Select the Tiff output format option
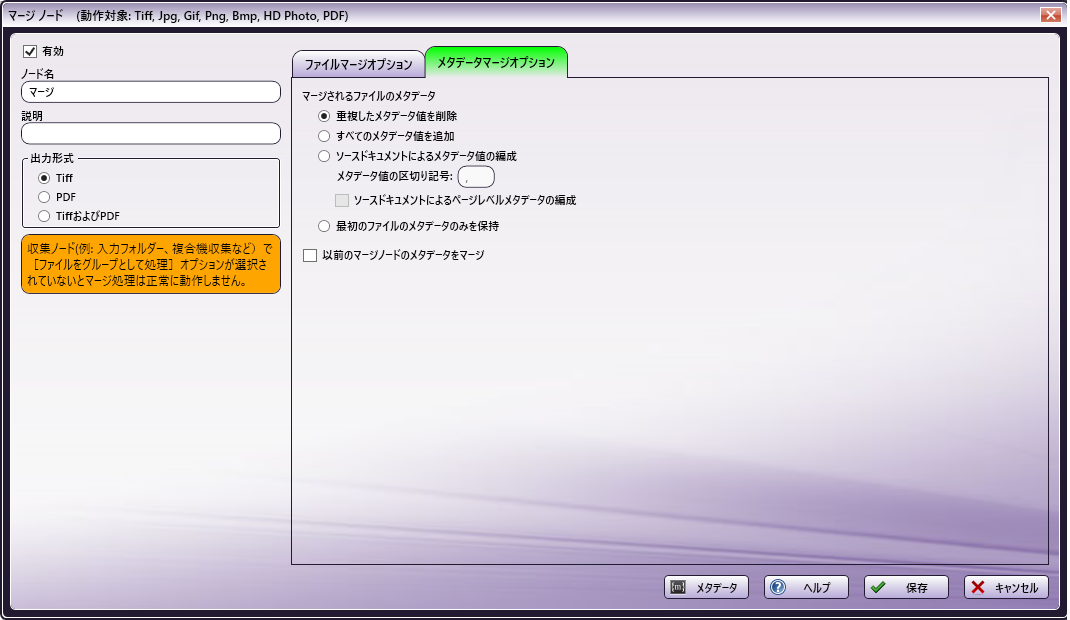 [43, 177]
